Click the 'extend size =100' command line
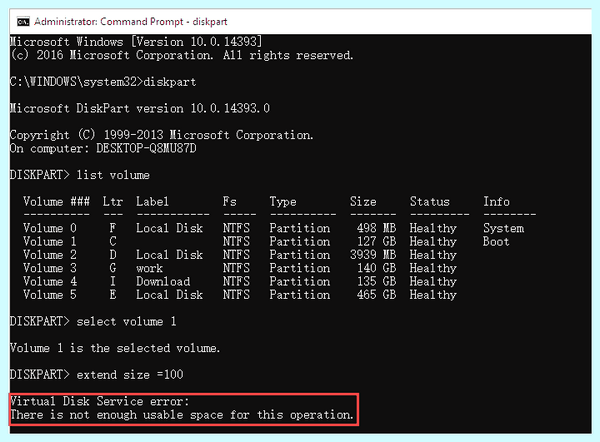This screenshot has width=600, height=442. [x=130, y=374]
